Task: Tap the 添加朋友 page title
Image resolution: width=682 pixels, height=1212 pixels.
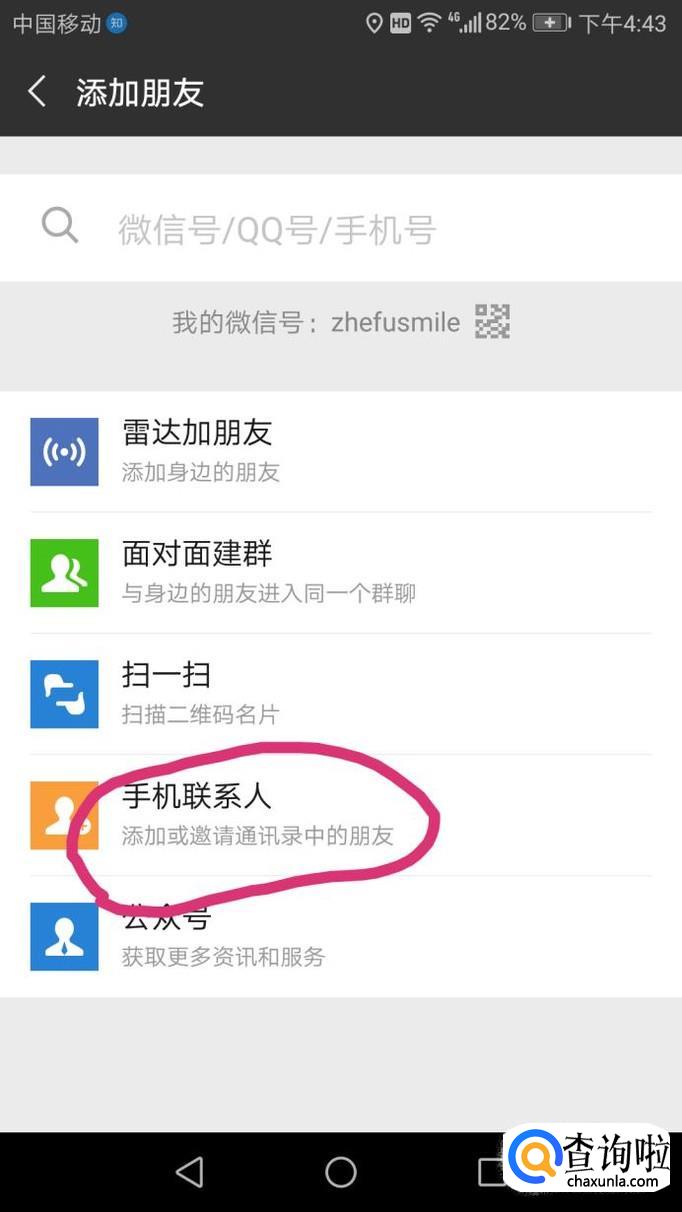Action: [140, 92]
